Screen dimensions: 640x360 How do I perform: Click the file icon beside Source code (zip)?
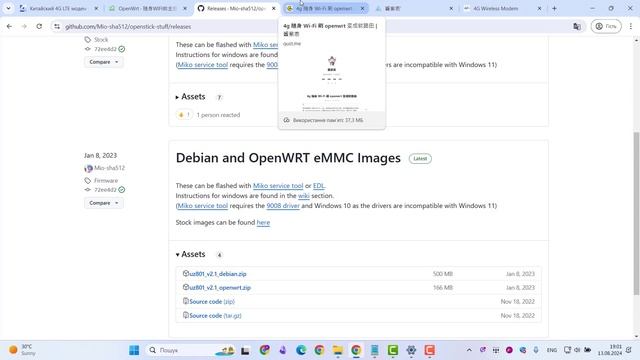(x=186, y=301)
